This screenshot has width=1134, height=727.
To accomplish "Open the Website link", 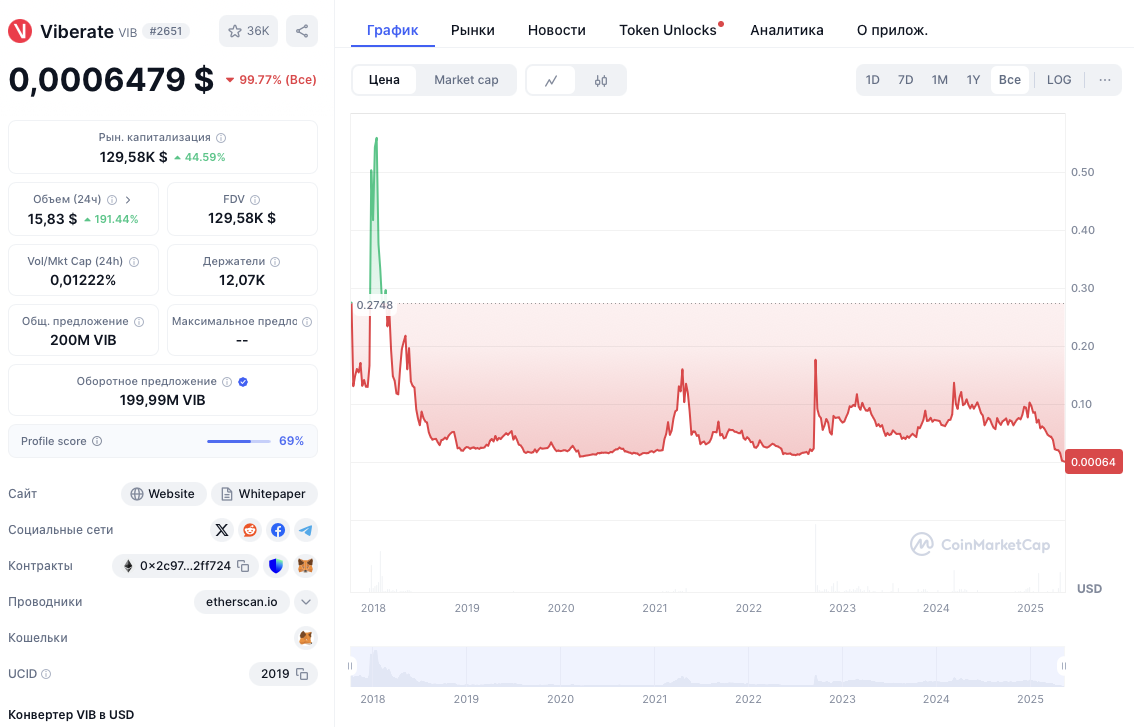I will pos(163,493).
